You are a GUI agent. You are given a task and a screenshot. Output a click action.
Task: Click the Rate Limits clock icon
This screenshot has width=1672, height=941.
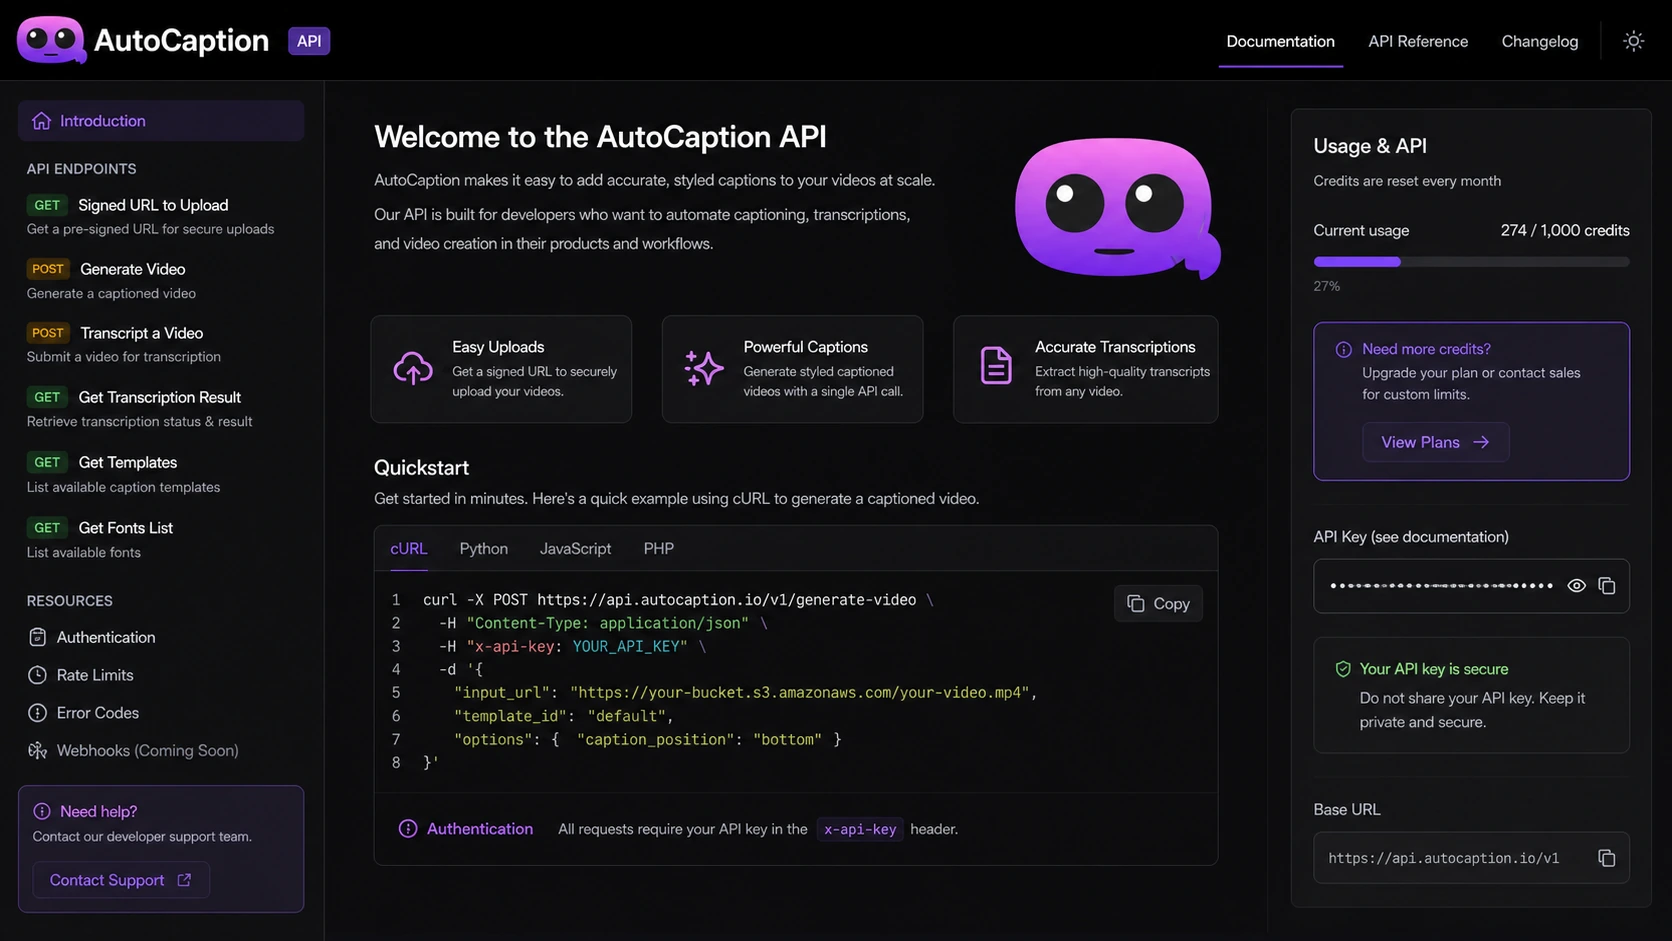(37, 675)
